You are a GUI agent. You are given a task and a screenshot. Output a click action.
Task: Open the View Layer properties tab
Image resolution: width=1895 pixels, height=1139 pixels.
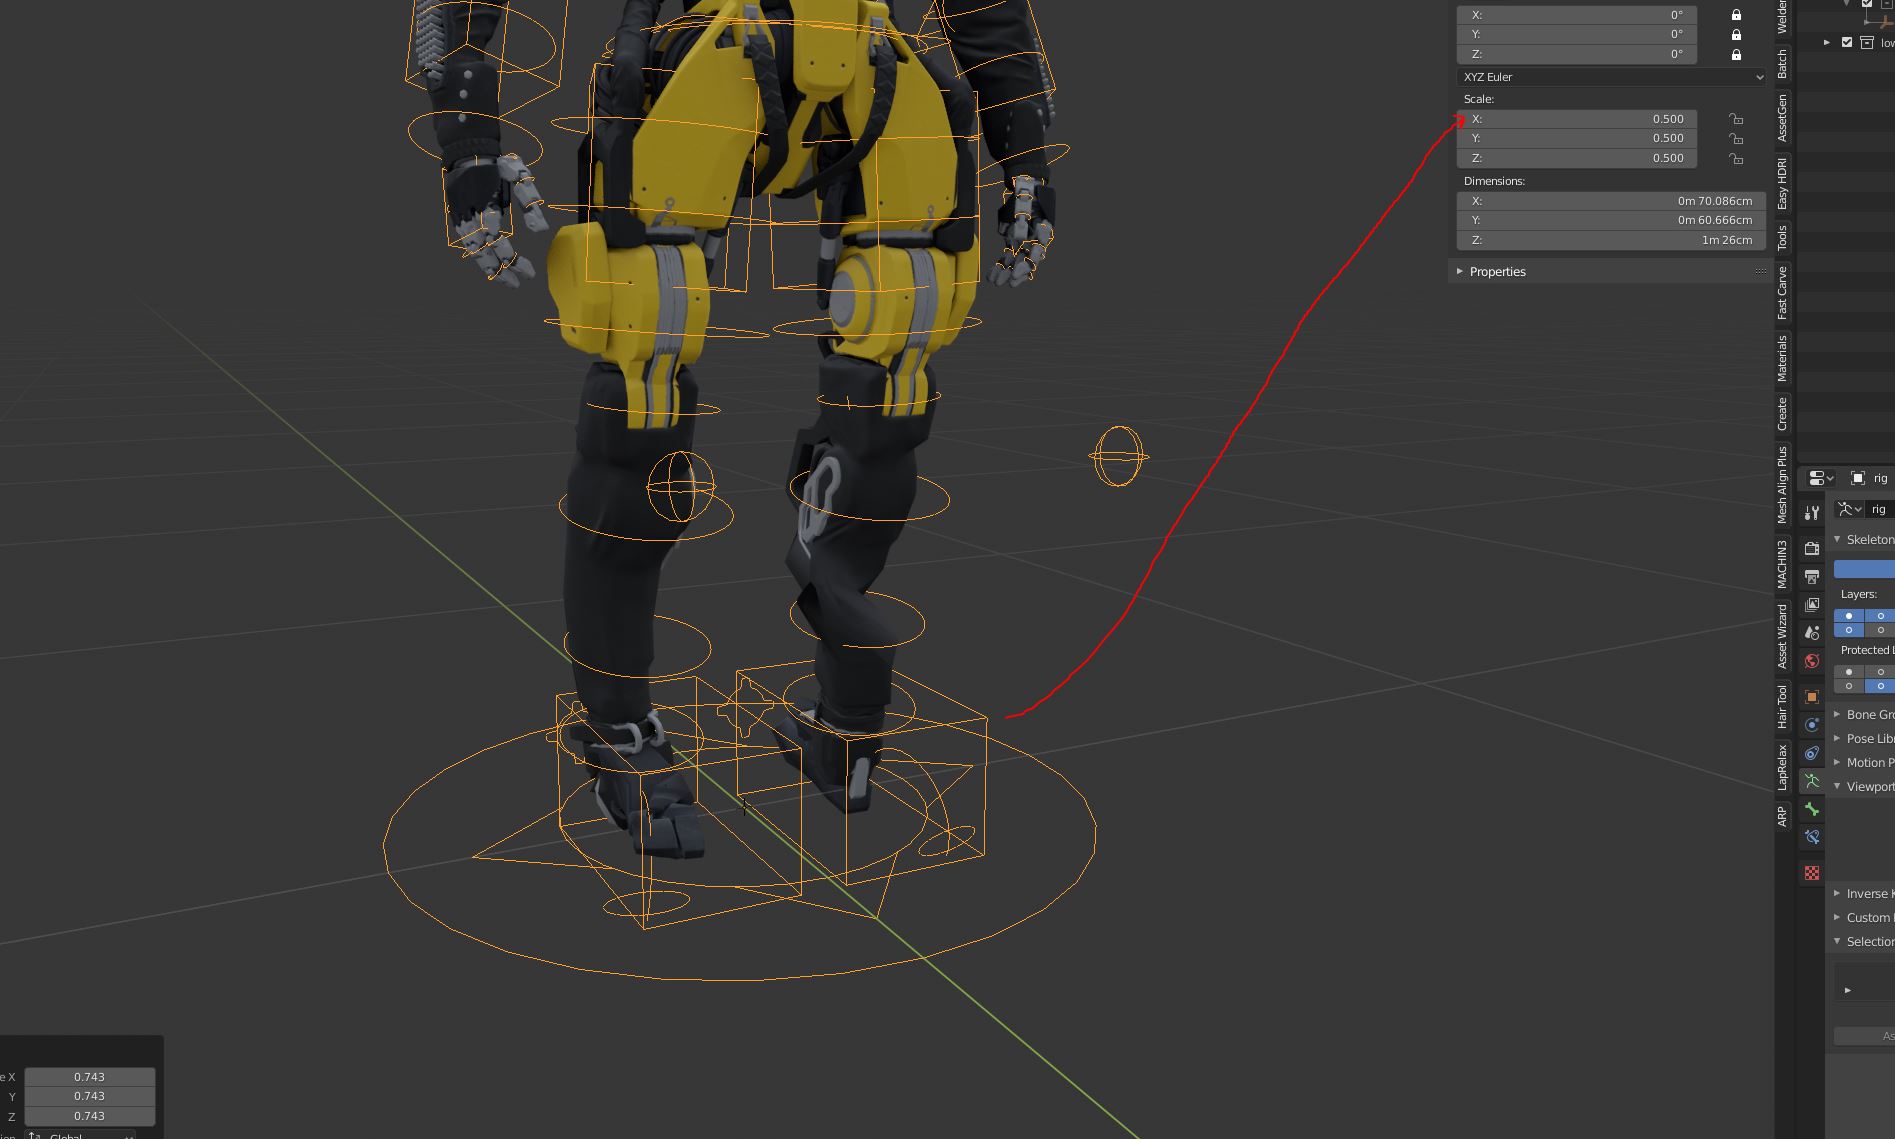click(x=1812, y=605)
